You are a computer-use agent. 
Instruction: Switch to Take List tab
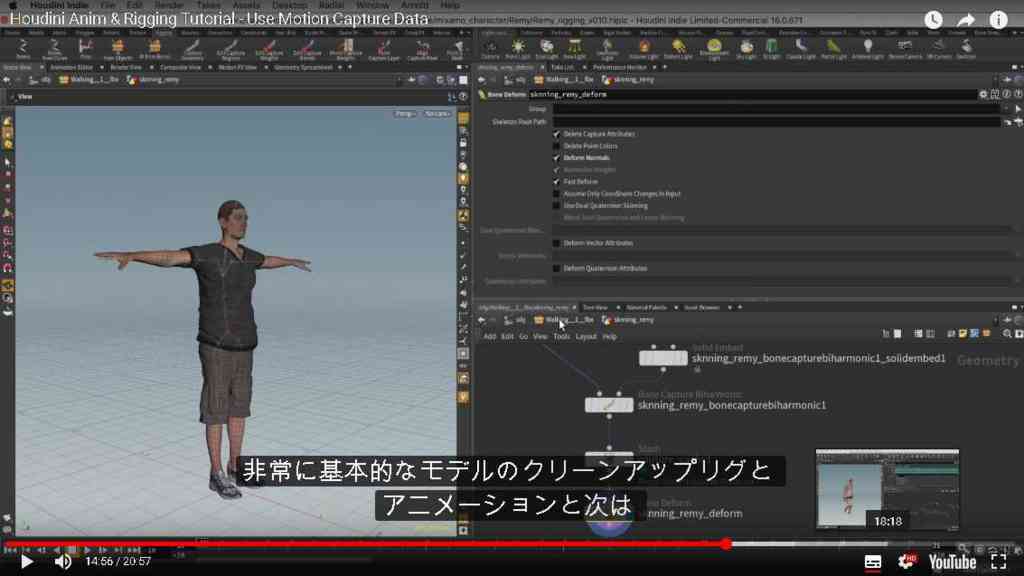coord(562,67)
